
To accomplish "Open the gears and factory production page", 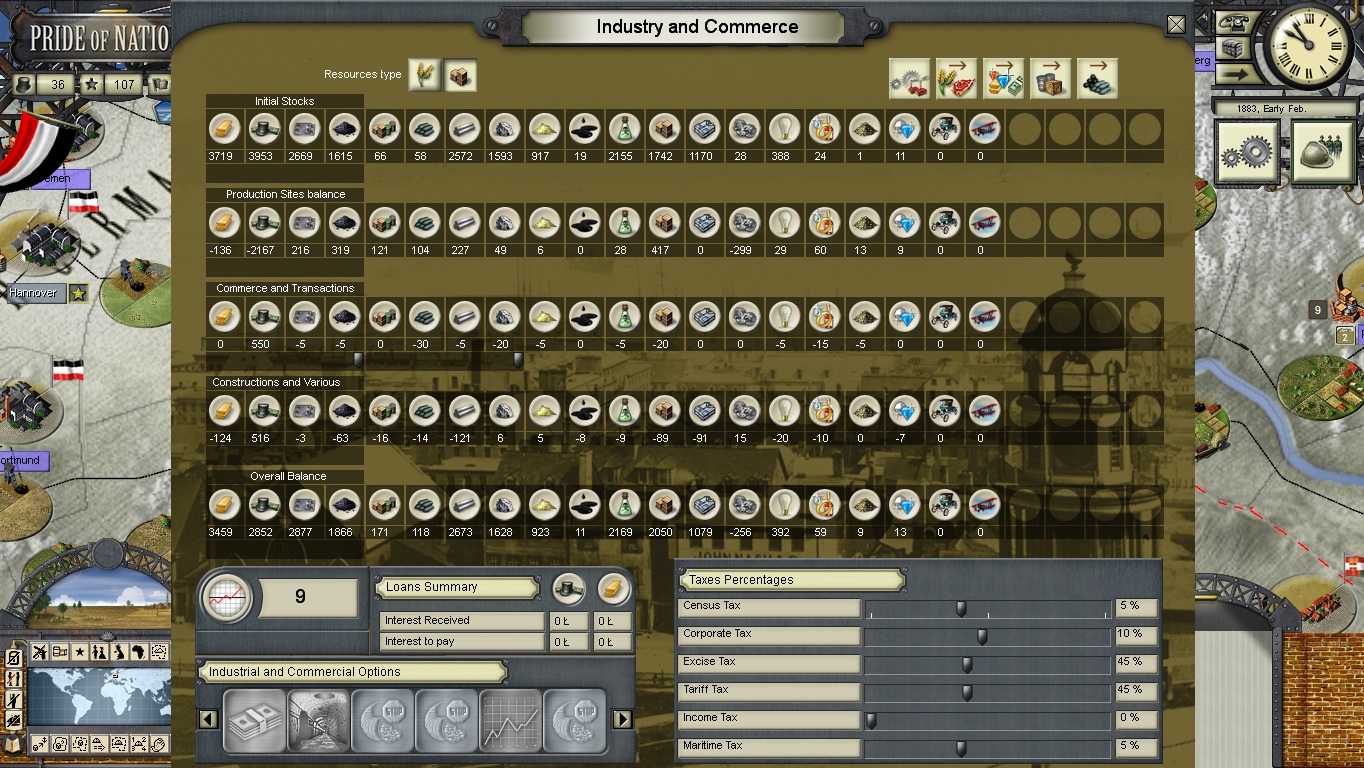I will click(x=908, y=79).
